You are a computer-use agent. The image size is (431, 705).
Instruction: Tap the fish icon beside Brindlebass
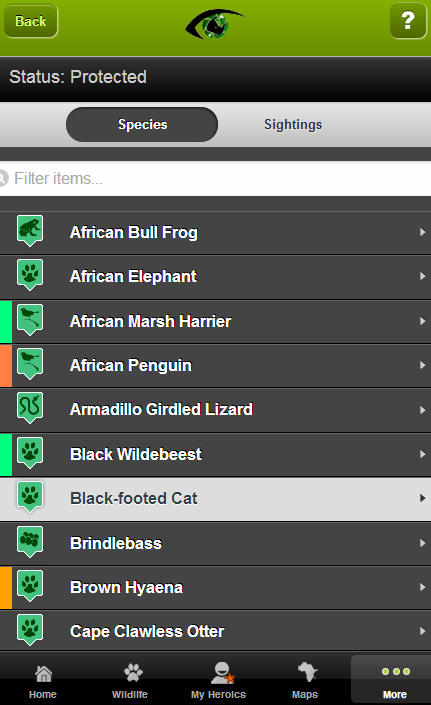[x=30, y=541]
